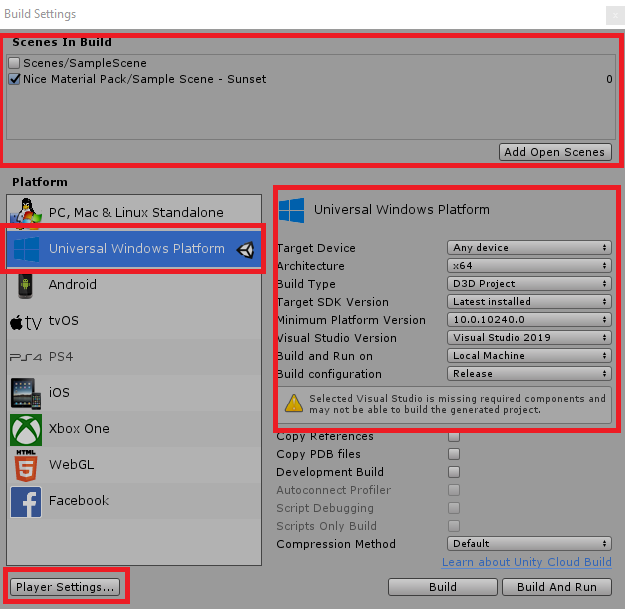Click the scene build index 0
This screenshot has width=625, height=609.
(609, 79)
